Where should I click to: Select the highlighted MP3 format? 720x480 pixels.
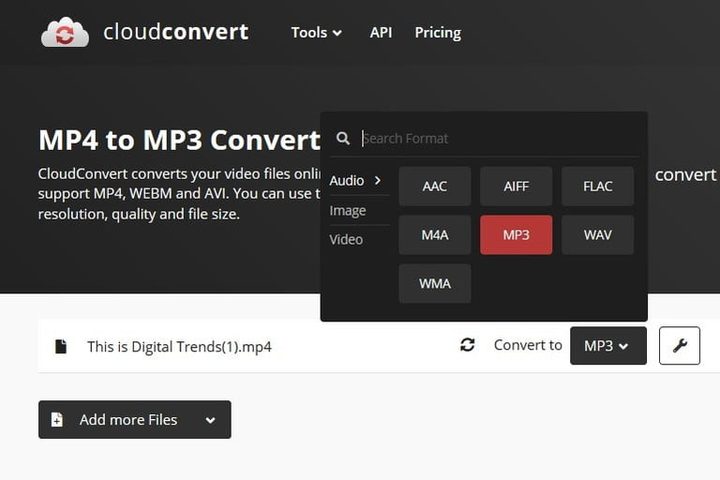click(516, 235)
